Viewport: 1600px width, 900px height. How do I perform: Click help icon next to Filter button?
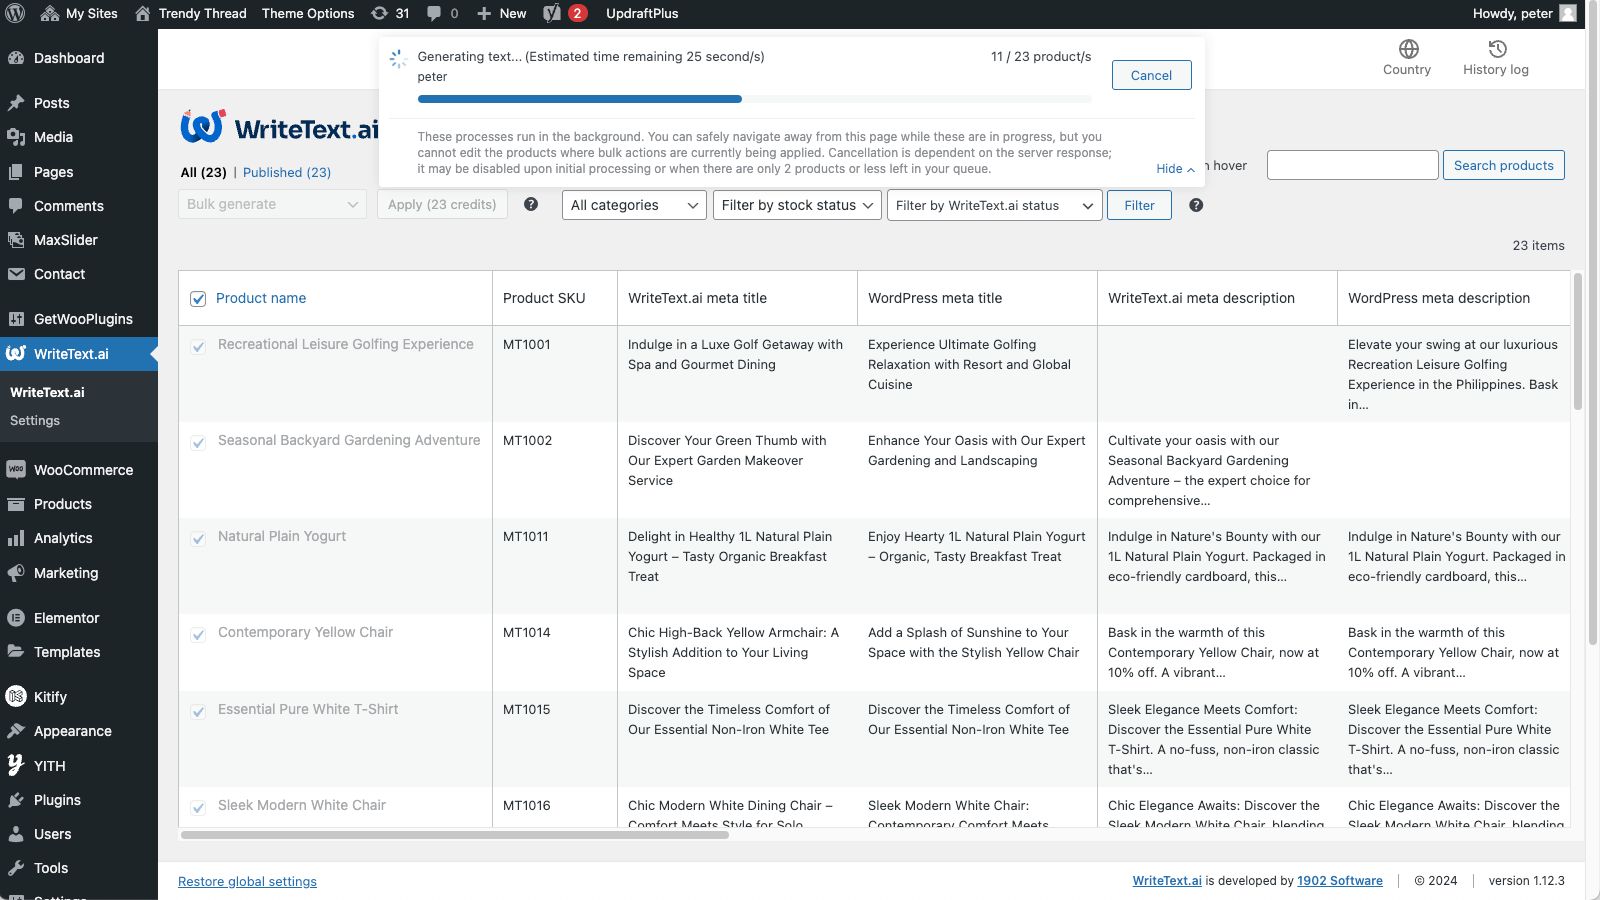[1196, 205]
